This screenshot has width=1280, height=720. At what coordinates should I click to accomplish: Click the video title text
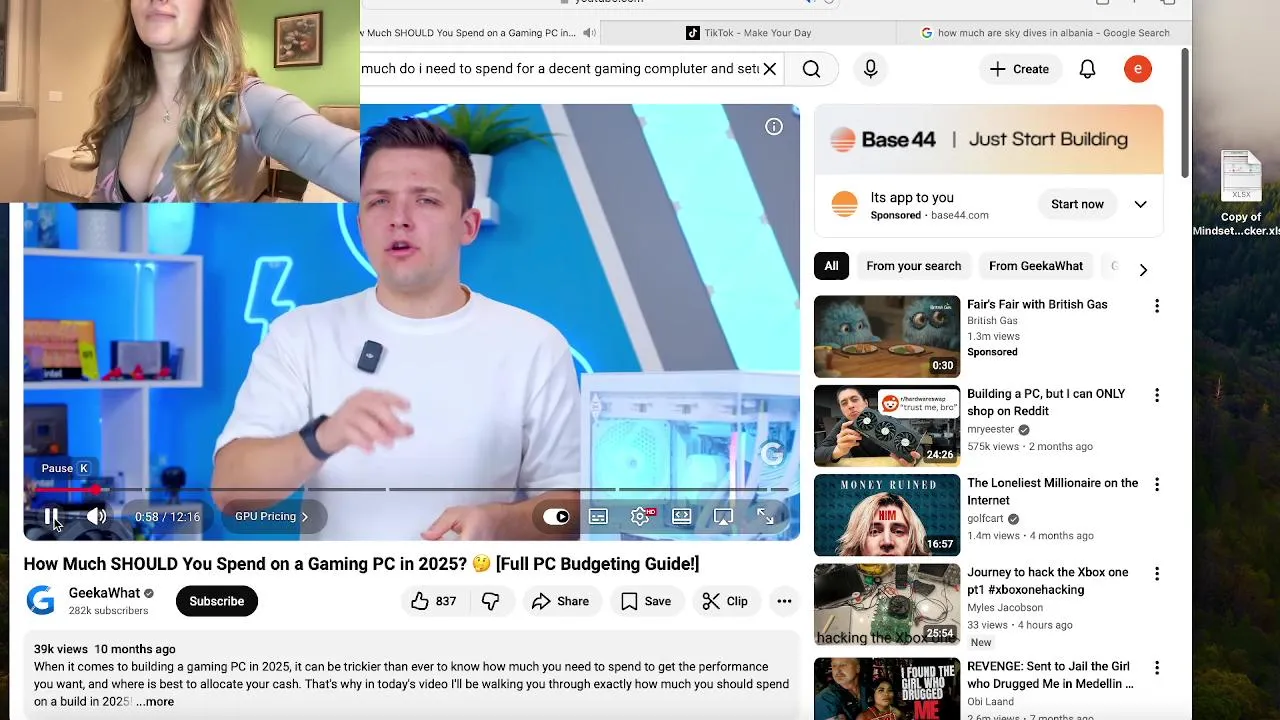click(361, 564)
